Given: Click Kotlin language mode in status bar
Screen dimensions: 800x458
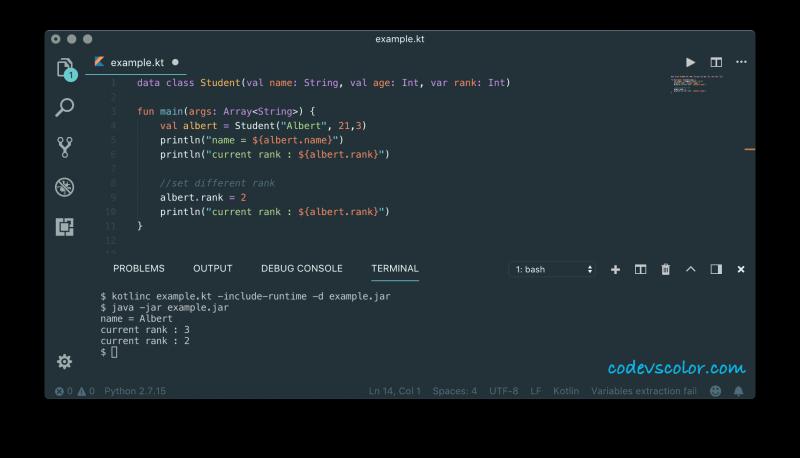Looking at the screenshot, I should pos(566,391).
